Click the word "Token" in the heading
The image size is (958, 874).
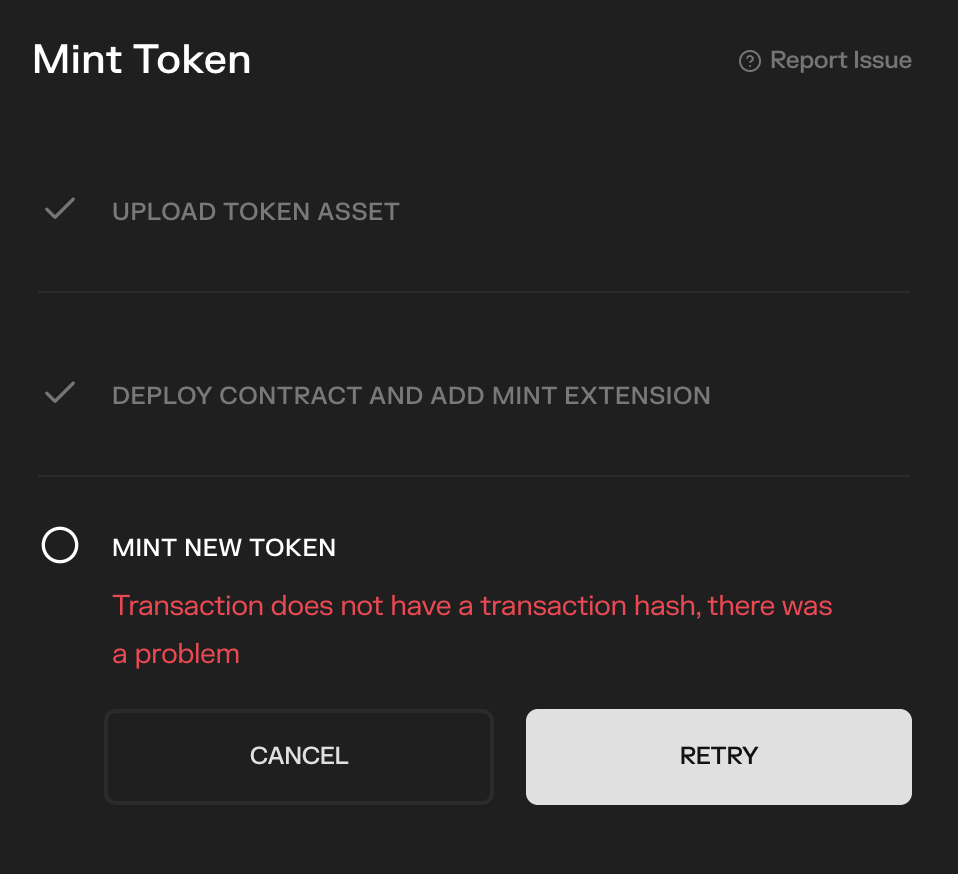click(193, 60)
